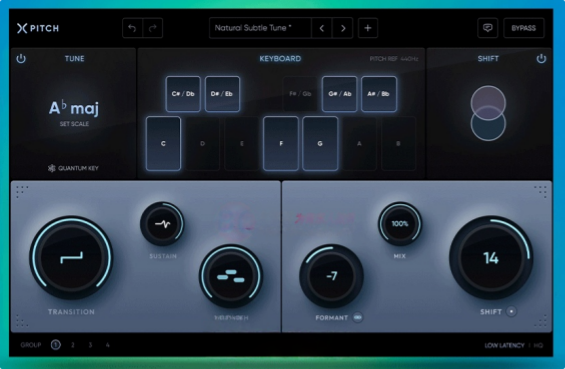Click the Set Scale label

pyautogui.click(x=74, y=124)
